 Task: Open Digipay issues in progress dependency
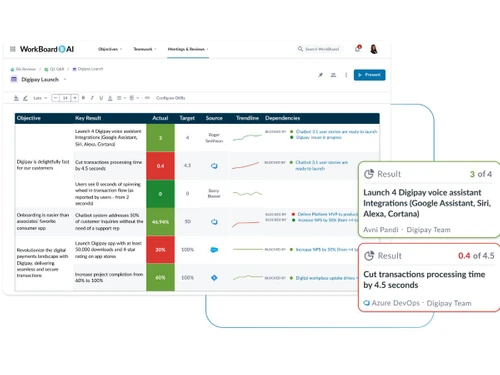click(318, 138)
